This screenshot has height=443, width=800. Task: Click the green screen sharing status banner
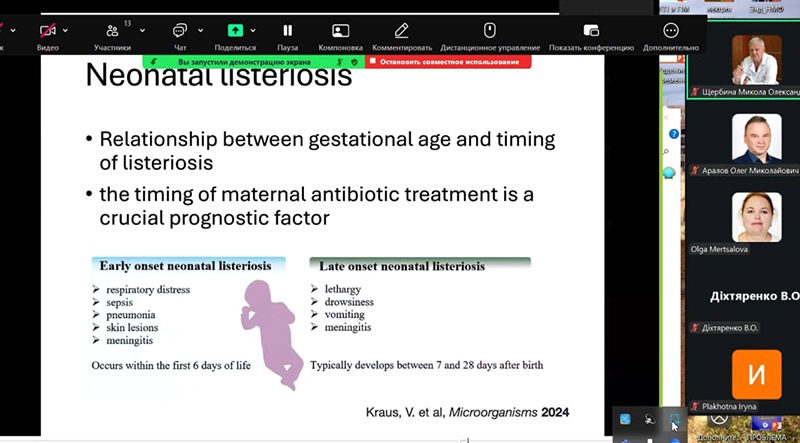coord(253,62)
